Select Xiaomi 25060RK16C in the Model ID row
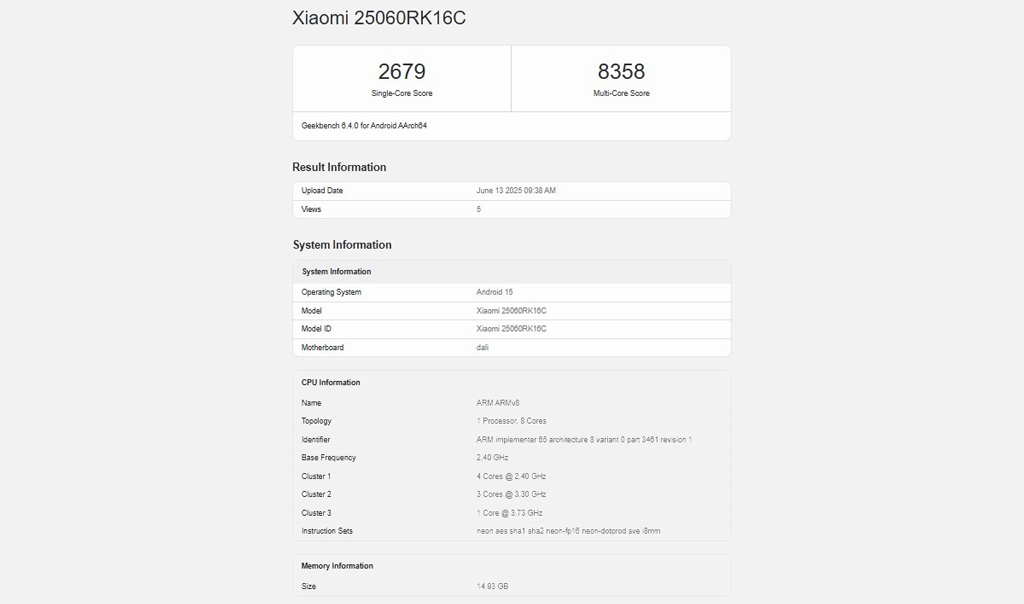 511,328
